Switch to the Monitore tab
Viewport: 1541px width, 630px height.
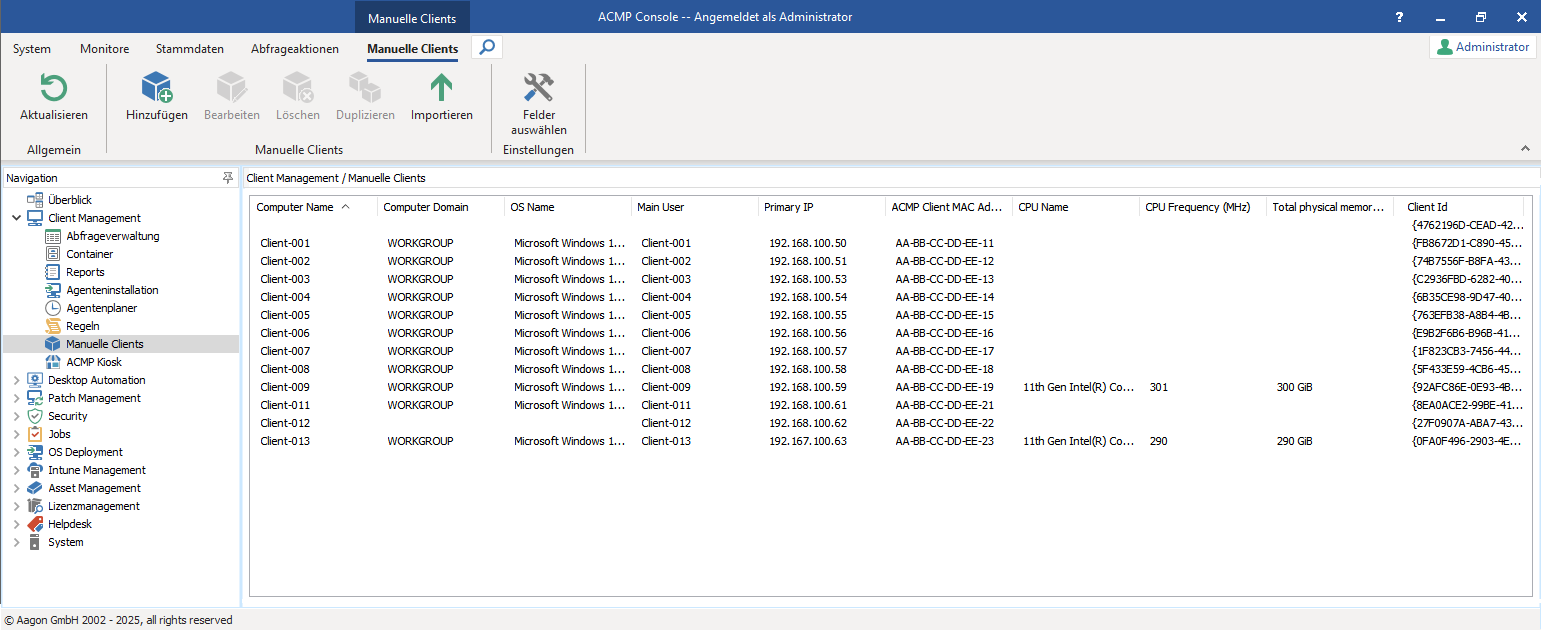(104, 48)
